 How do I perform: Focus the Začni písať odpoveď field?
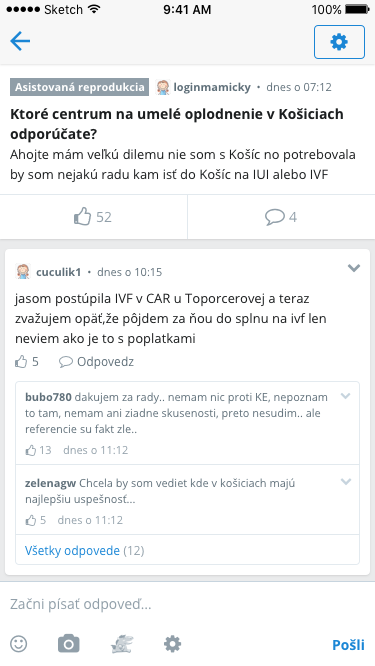(x=187, y=604)
